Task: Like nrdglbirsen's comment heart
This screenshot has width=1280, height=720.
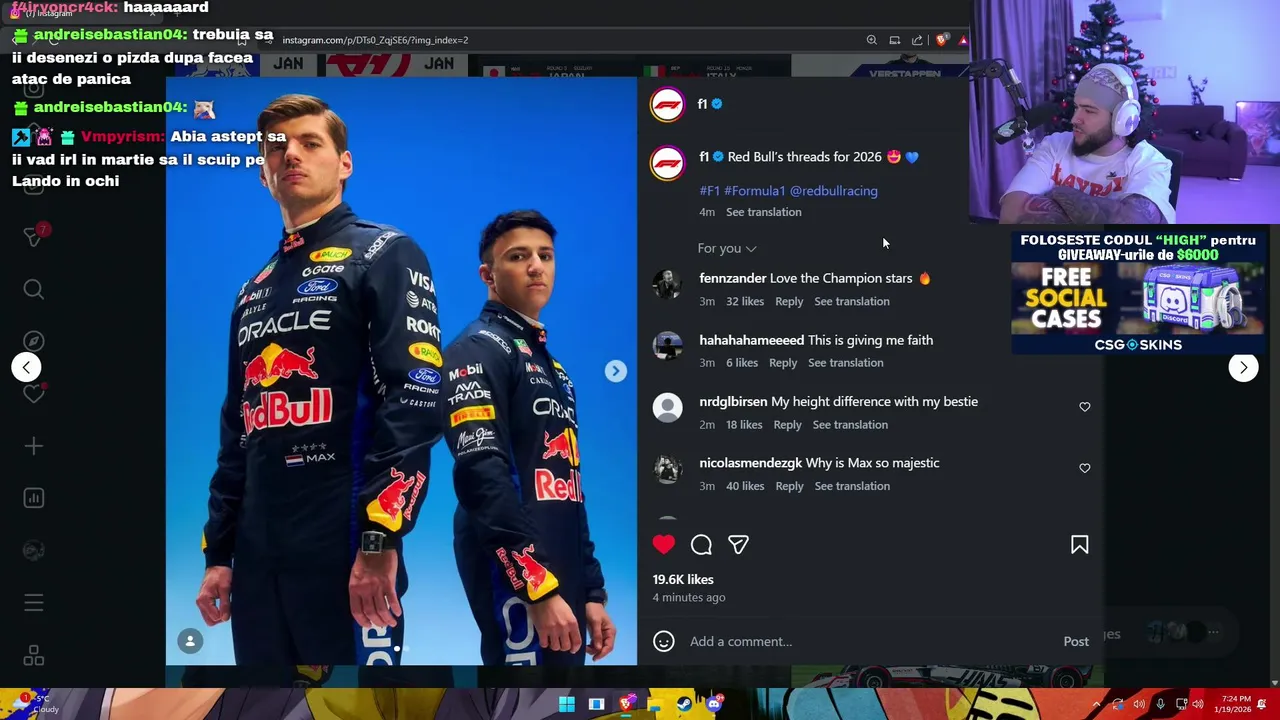Action: pos(1085,407)
